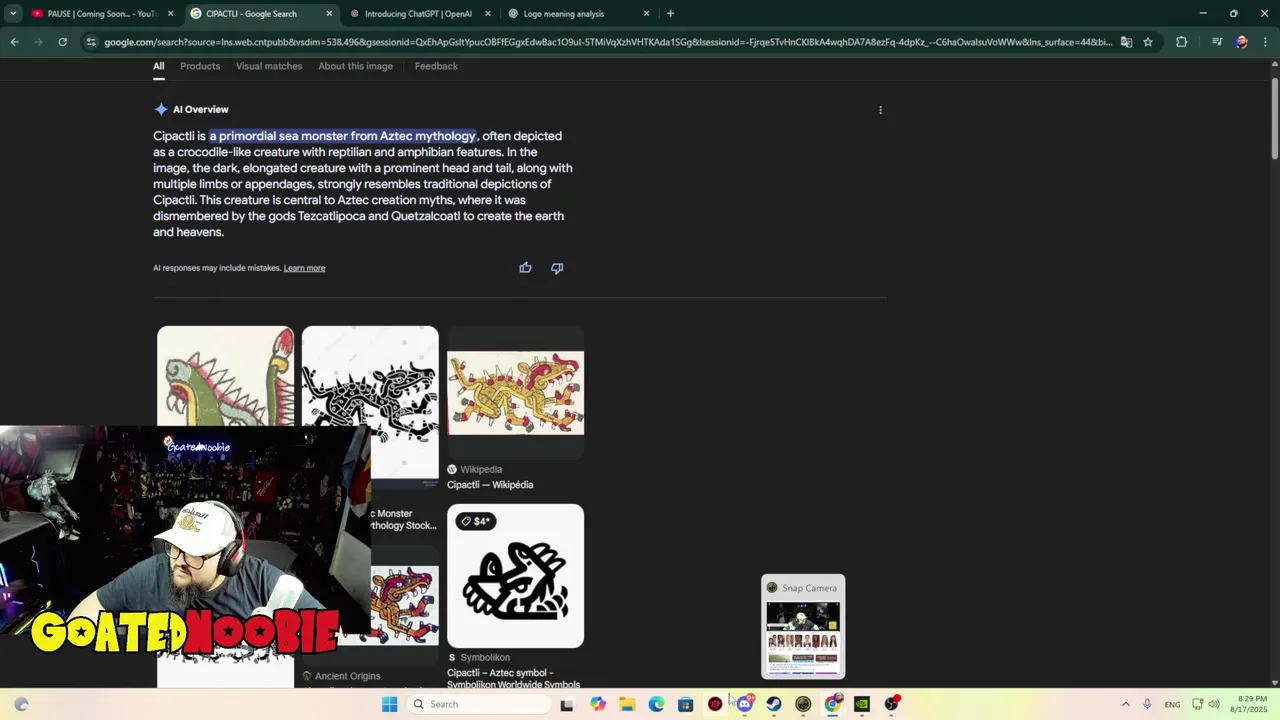Open Discord from the taskbar
Viewport: 1280px width, 720px height.
click(x=744, y=704)
